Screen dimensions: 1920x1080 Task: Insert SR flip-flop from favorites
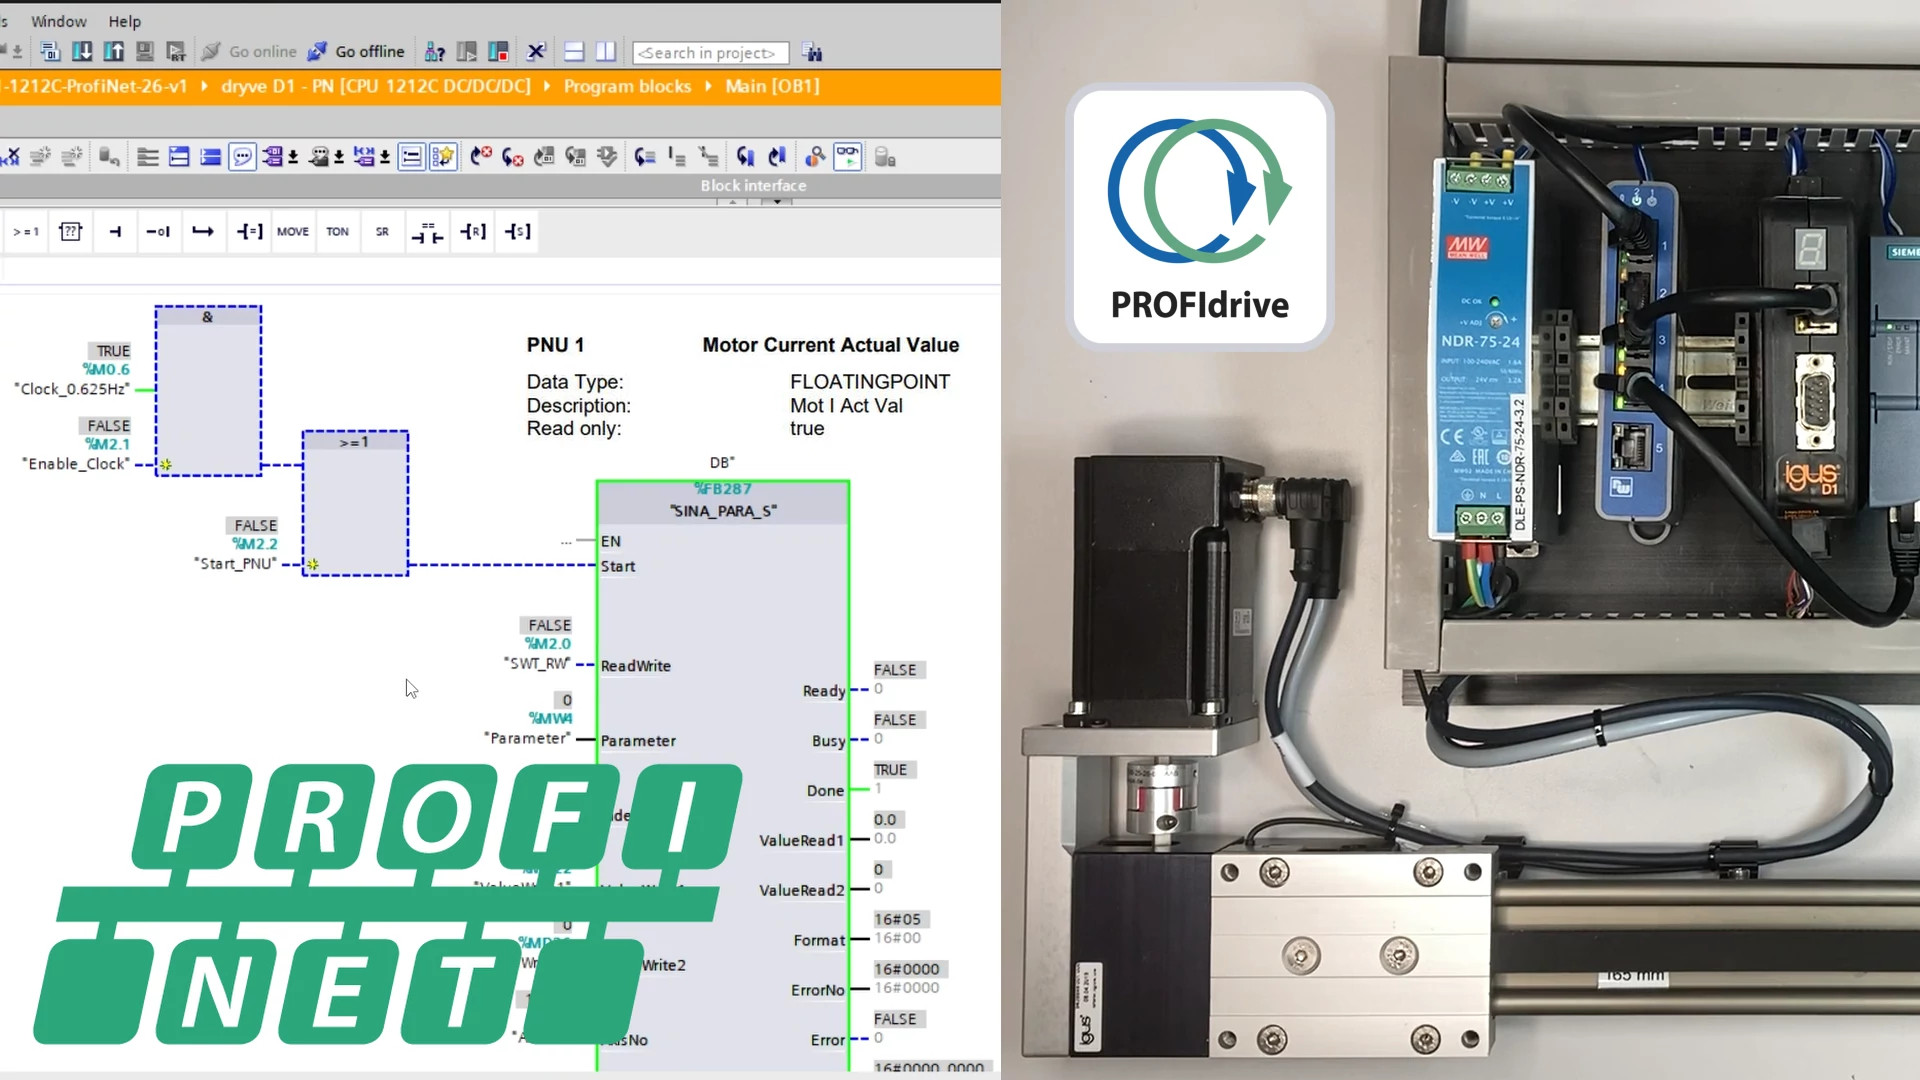(382, 231)
